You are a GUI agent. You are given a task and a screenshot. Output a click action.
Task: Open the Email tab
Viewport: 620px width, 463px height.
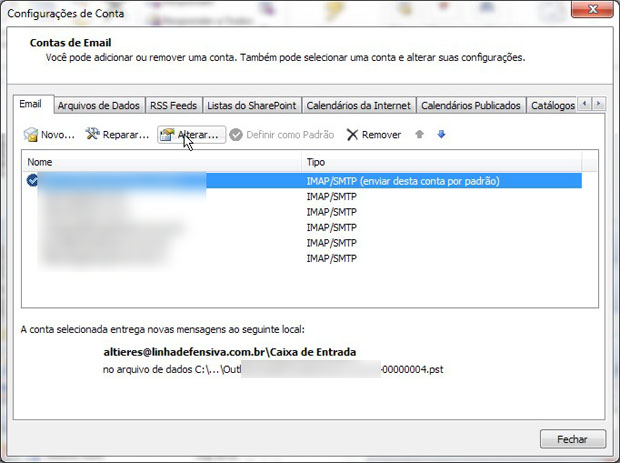tap(32, 105)
